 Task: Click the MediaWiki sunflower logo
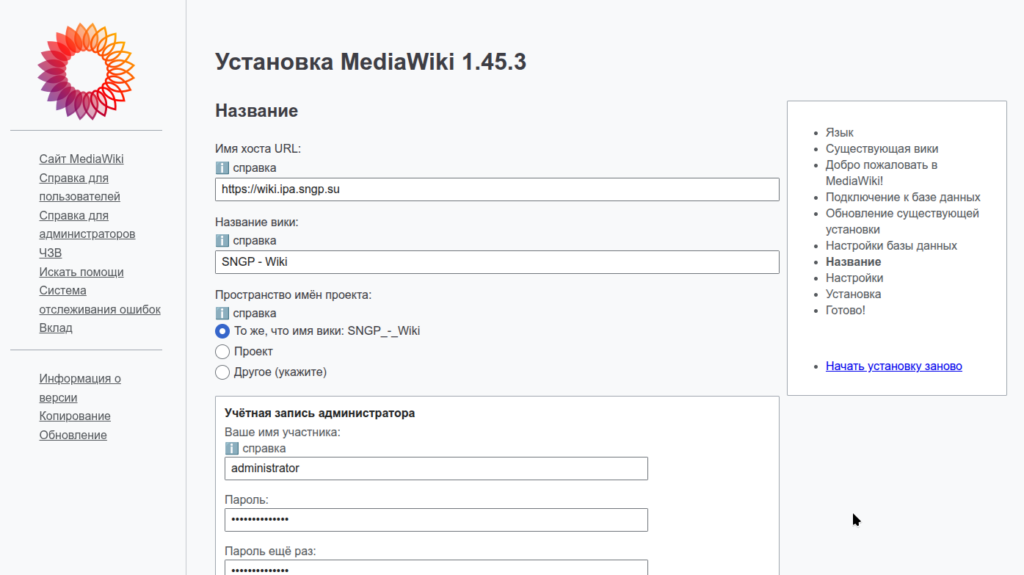pos(86,70)
